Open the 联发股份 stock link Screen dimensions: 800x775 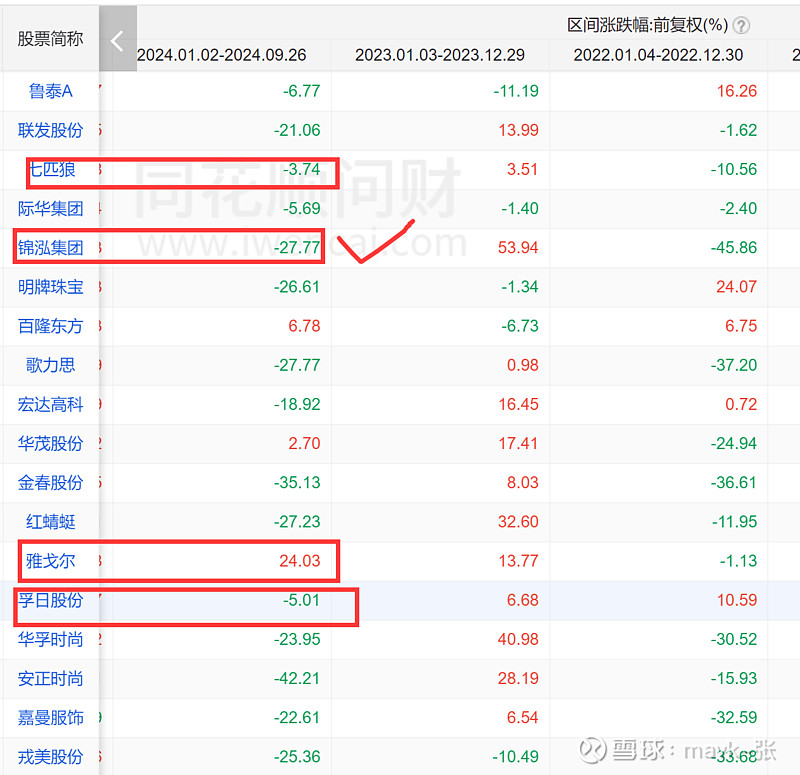pyautogui.click(x=51, y=131)
